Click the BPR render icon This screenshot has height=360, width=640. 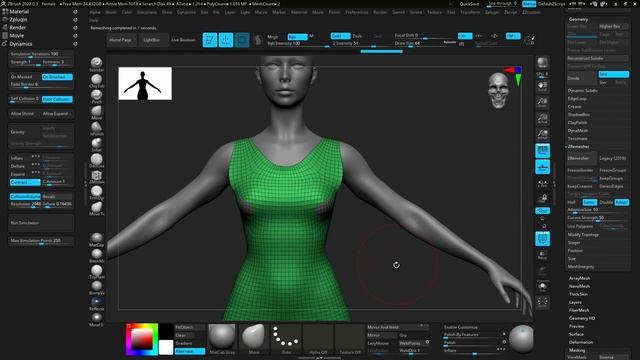coord(542,62)
